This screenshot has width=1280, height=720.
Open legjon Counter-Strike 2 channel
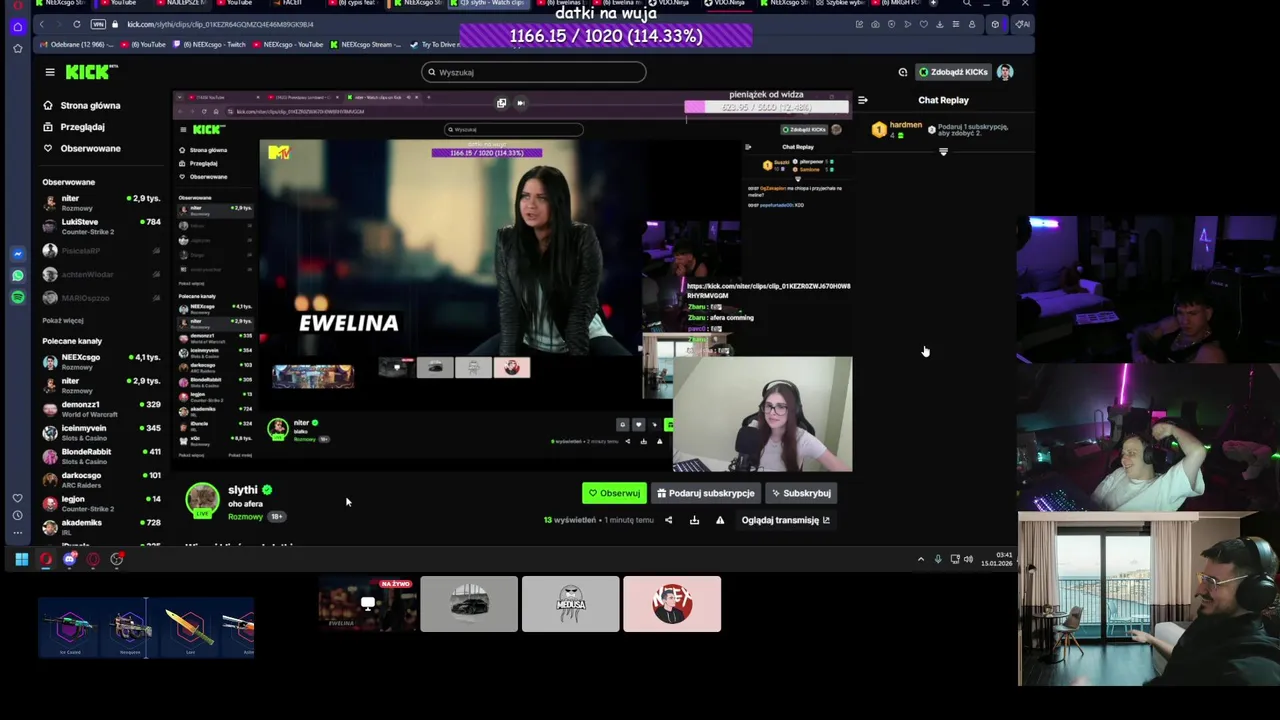pos(100,503)
